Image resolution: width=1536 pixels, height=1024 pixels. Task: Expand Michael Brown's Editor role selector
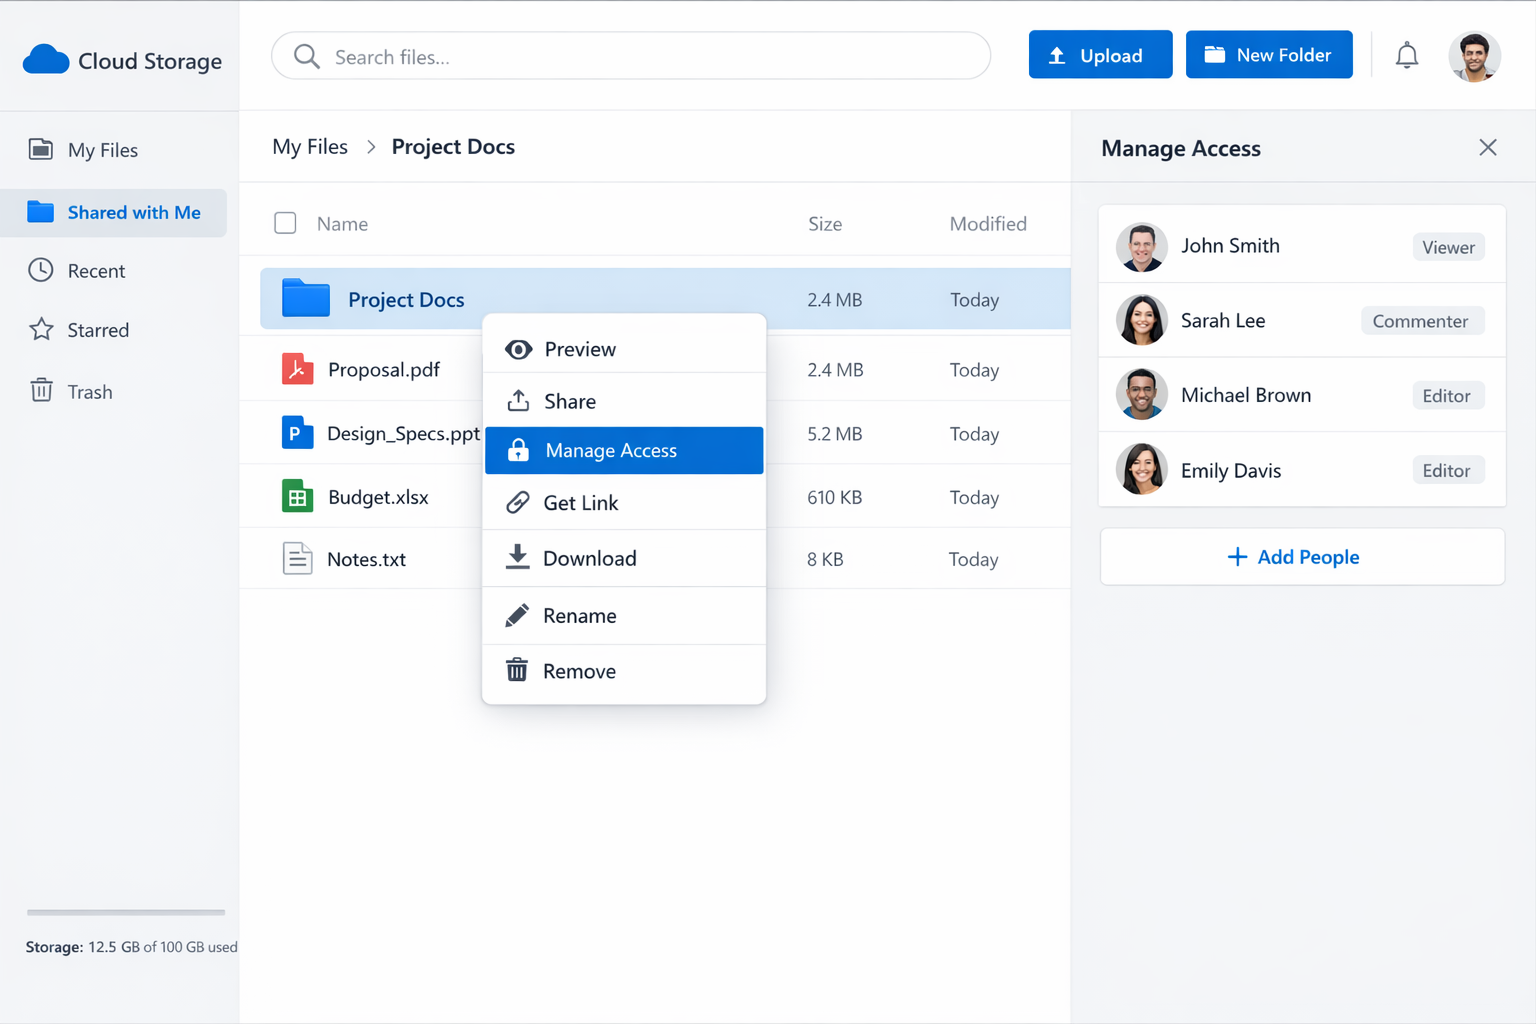1446,396
